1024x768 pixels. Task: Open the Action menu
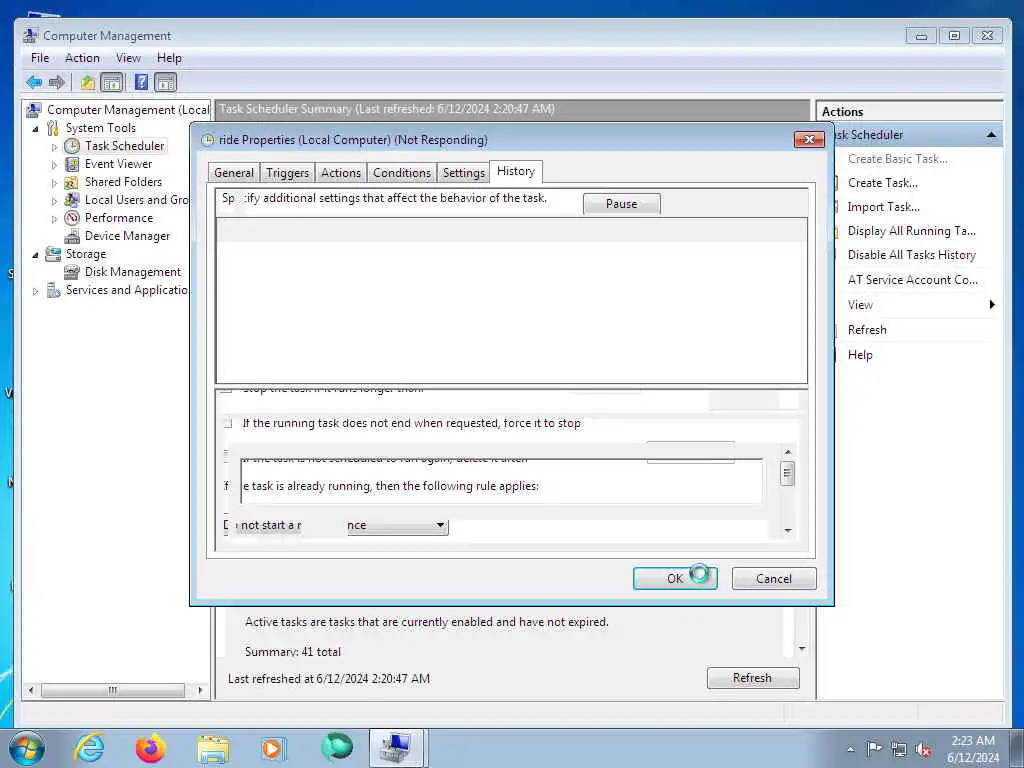[82, 58]
